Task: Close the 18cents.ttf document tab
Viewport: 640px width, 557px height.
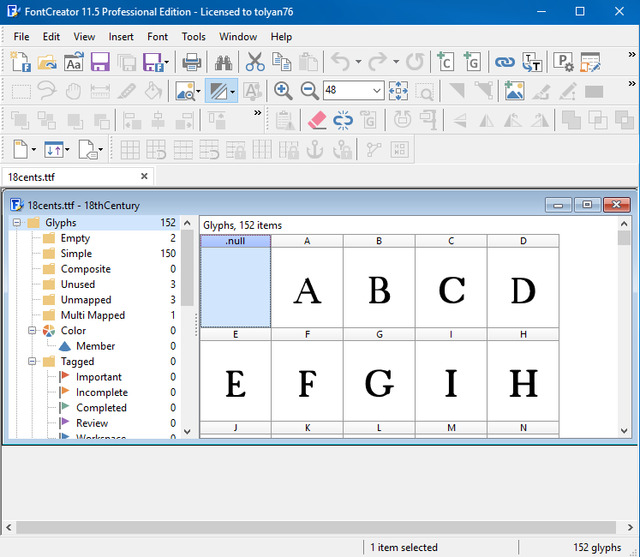Action: point(144,177)
